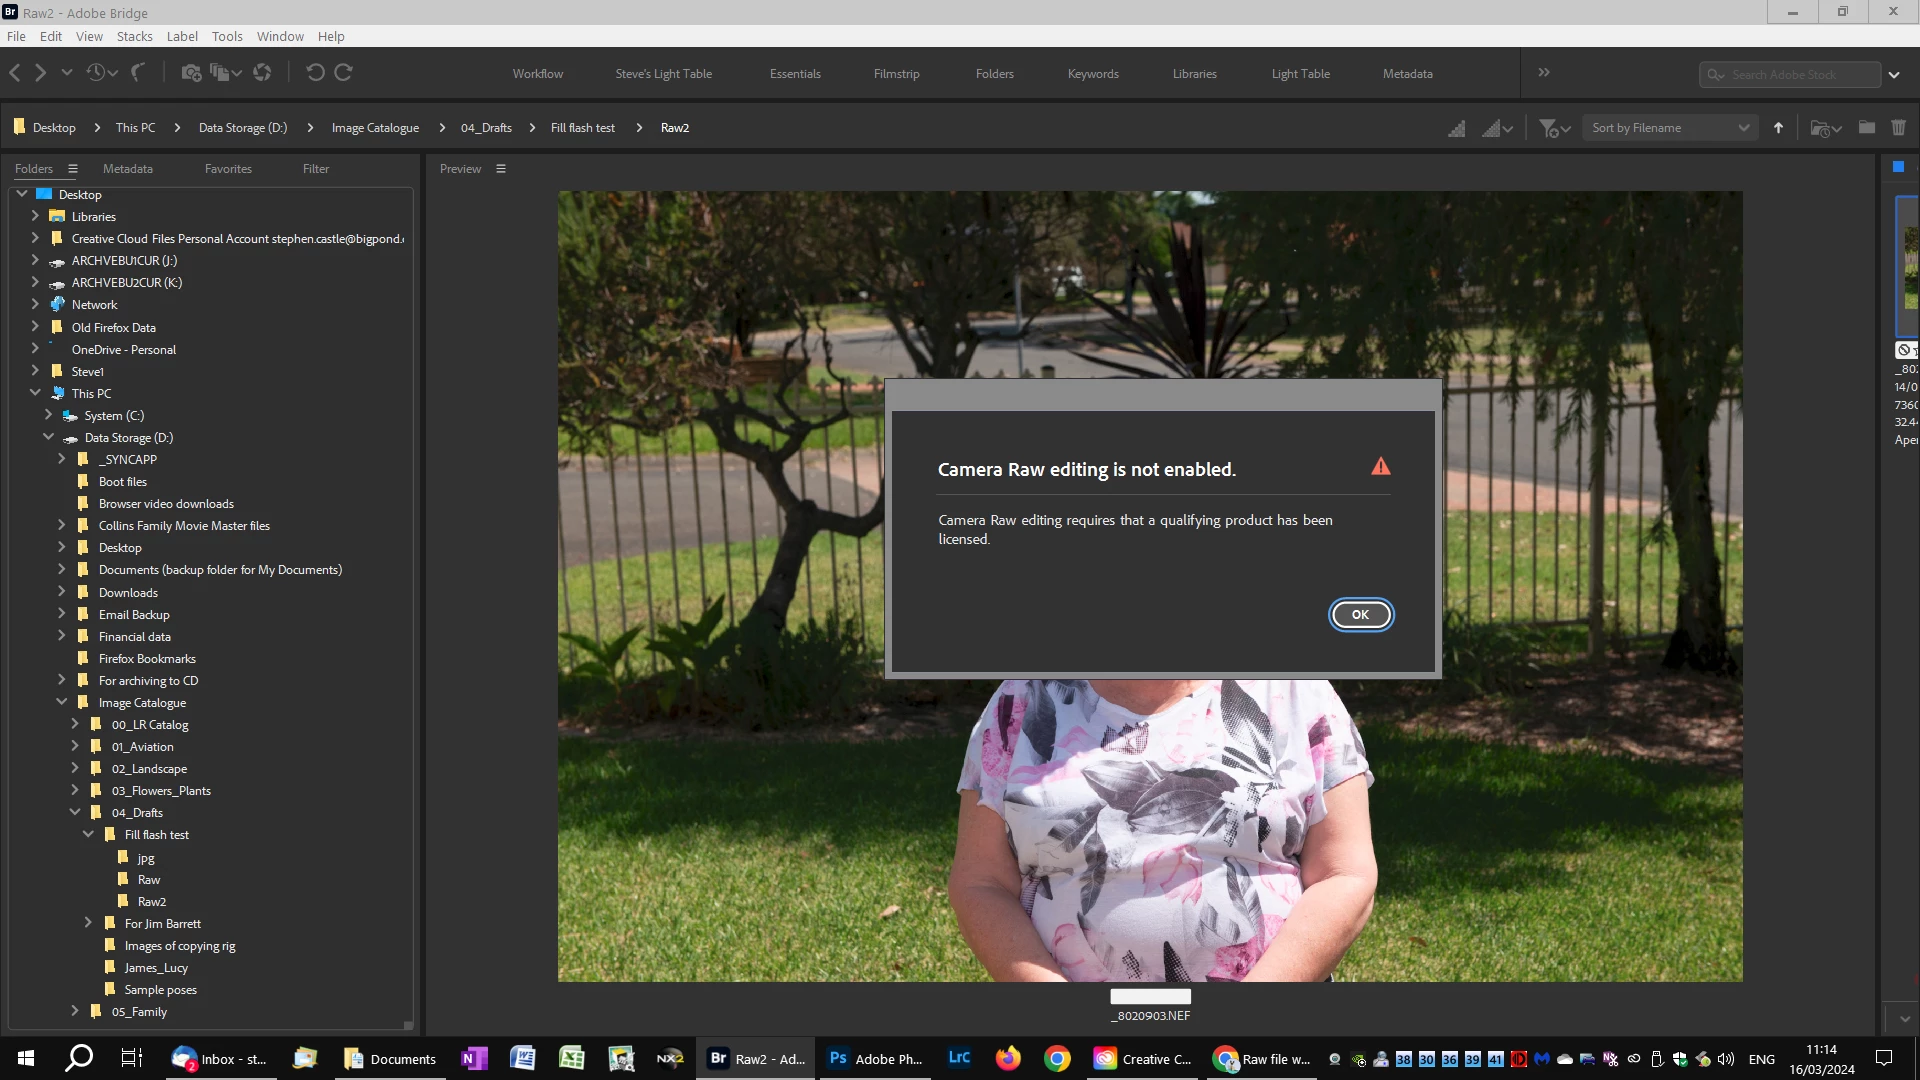Go to 04_Drafts in the breadcrumb path
The image size is (1920, 1080).
coord(486,128)
